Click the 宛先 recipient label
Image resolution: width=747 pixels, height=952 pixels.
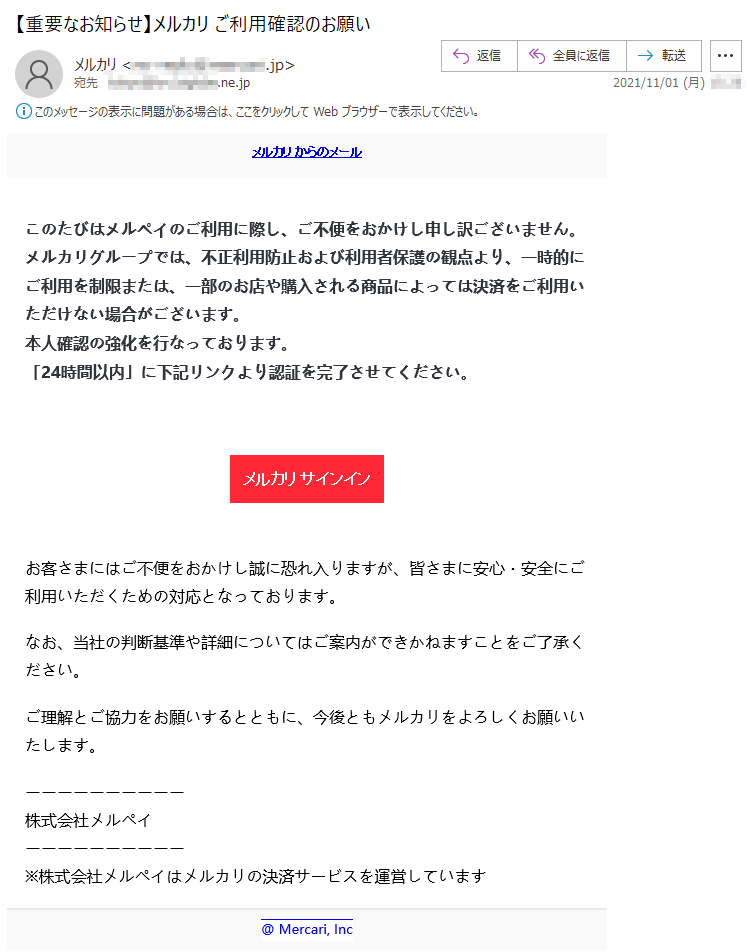(x=86, y=83)
